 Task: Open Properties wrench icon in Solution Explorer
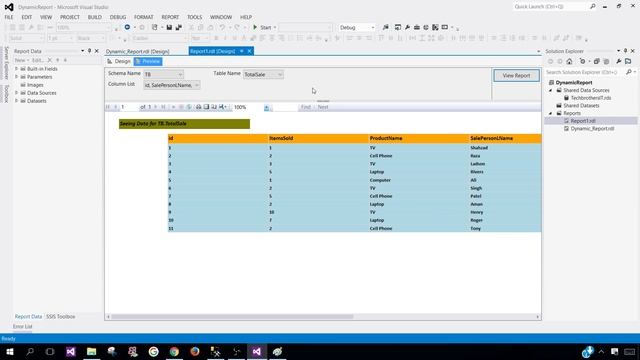coord(619,61)
